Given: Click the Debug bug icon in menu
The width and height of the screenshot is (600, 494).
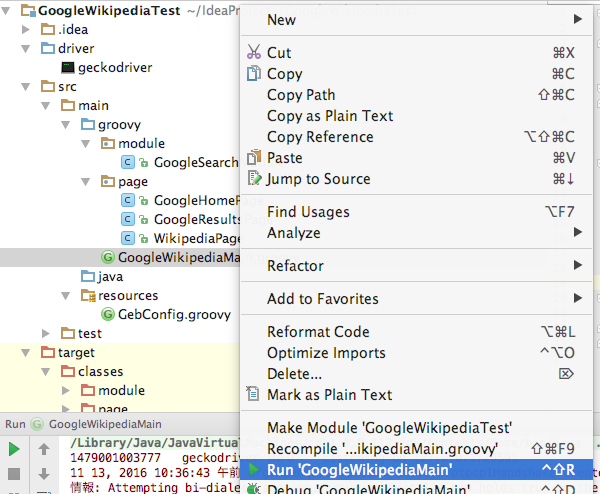Looking at the screenshot, I should pyautogui.click(x=253, y=489).
